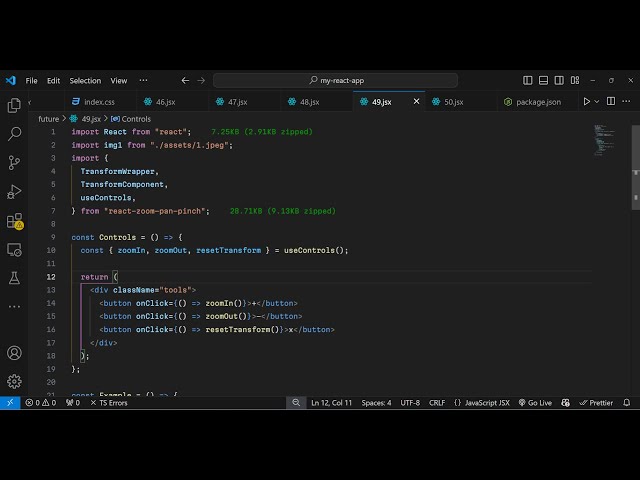Screen dimensions: 640x480
Task: Open the run options dropdown arrow
Action: pos(598,102)
